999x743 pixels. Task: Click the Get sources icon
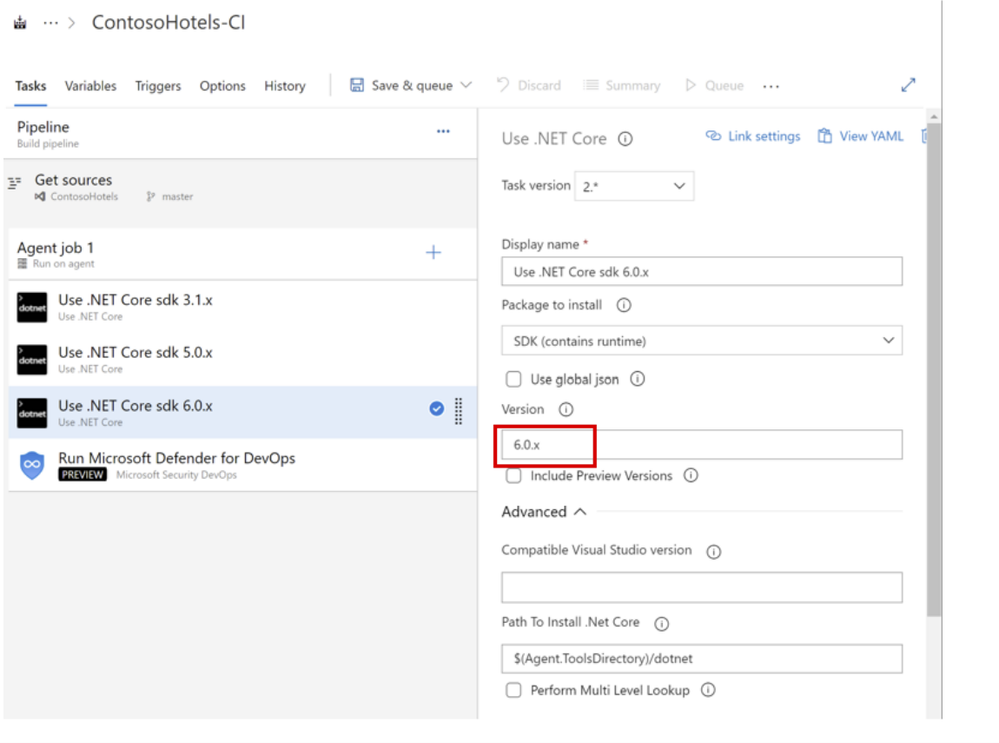[x=15, y=184]
